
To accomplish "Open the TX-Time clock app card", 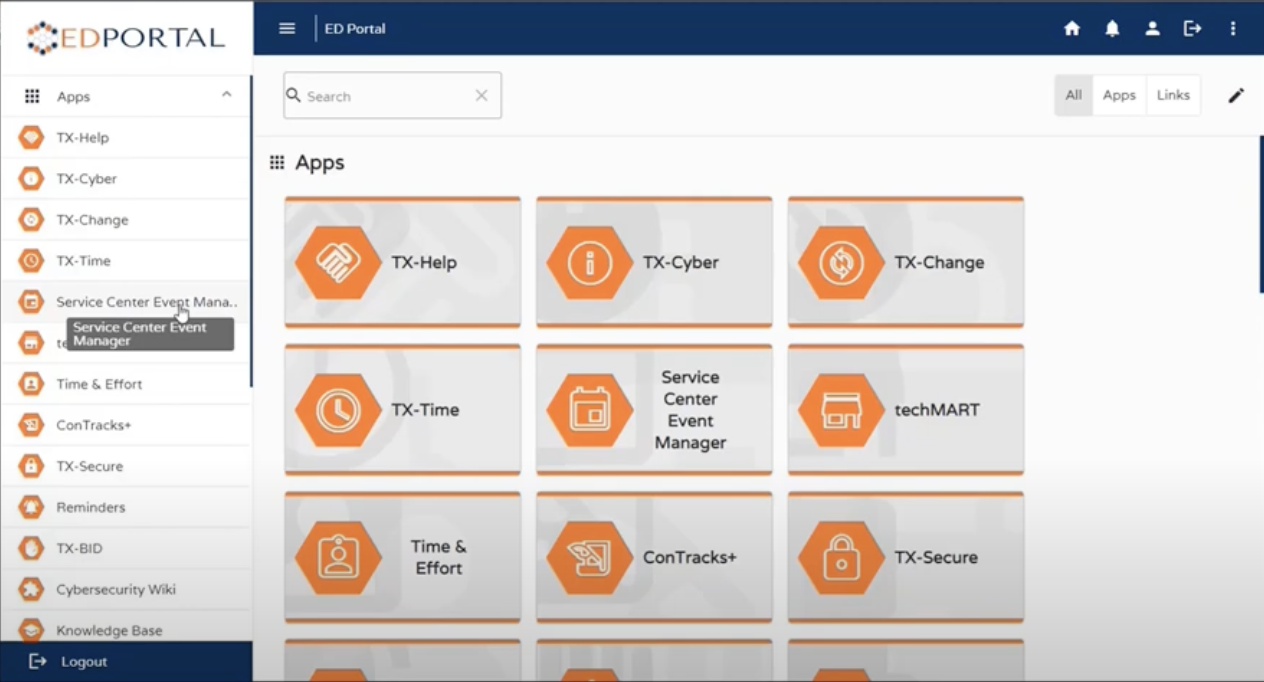I will tap(403, 410).
